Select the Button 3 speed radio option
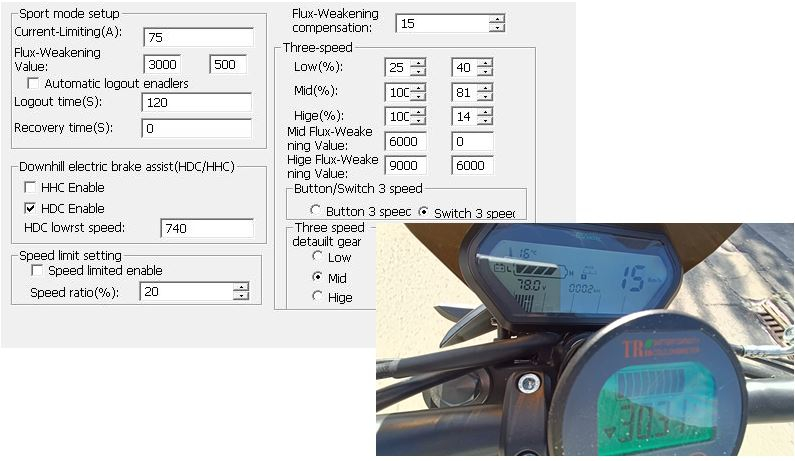Viewport: 795px width, 461px height. [316, 212]
